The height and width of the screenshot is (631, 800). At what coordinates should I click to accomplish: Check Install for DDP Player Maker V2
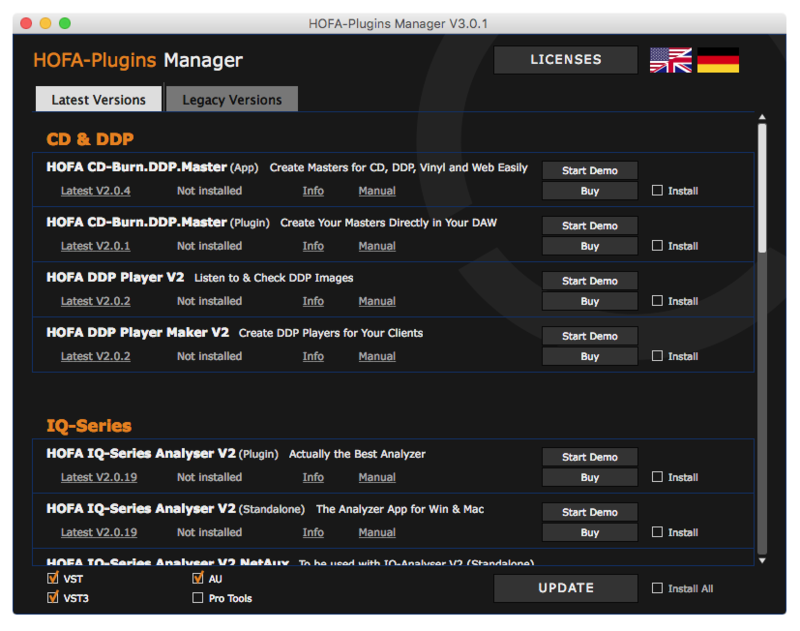coord(657,356)
